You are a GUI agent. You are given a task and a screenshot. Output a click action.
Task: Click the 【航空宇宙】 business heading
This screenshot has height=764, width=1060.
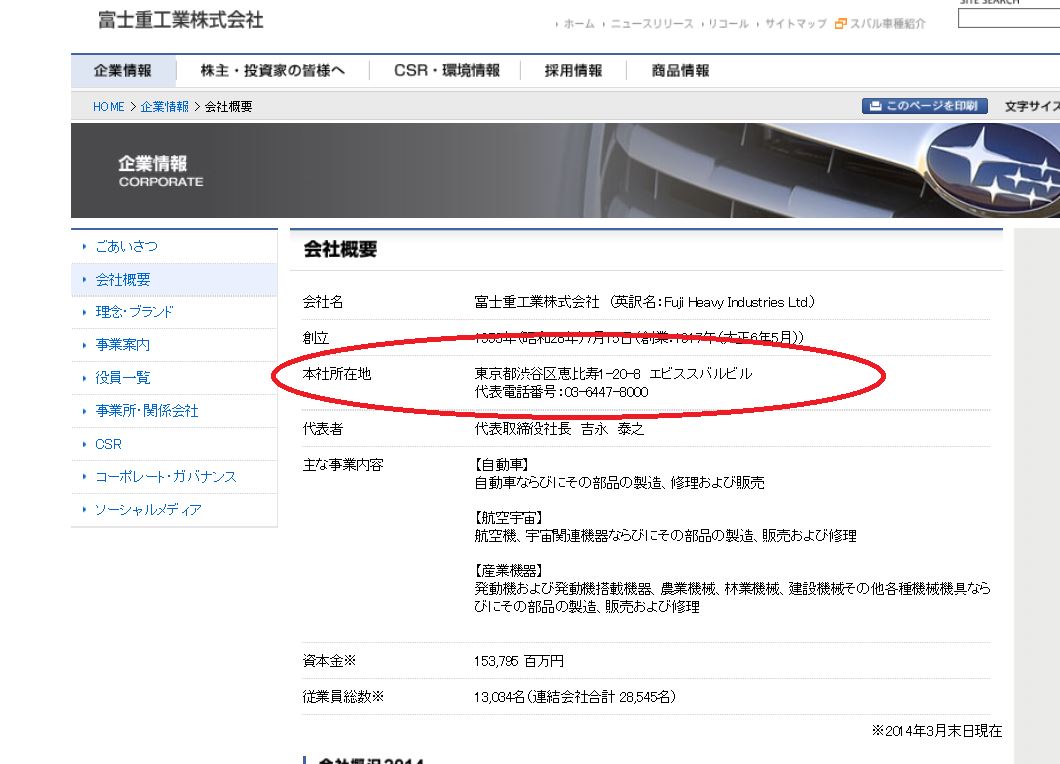point(508,518)
